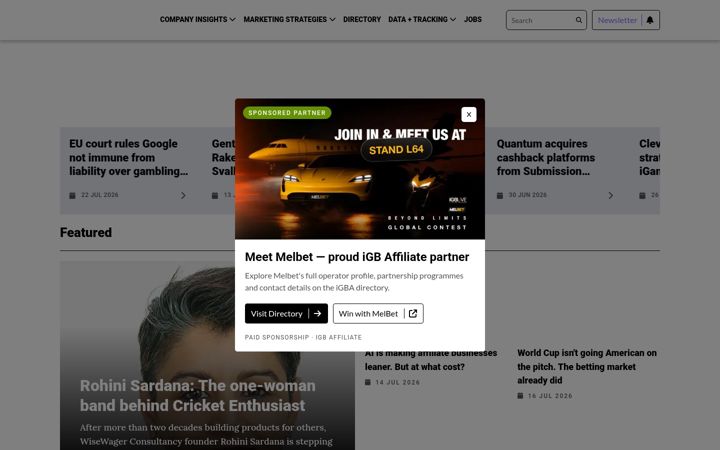Click the arrow icon in Visit Directory
Viewport: 720px width, 450px height.
coord(317,314)
